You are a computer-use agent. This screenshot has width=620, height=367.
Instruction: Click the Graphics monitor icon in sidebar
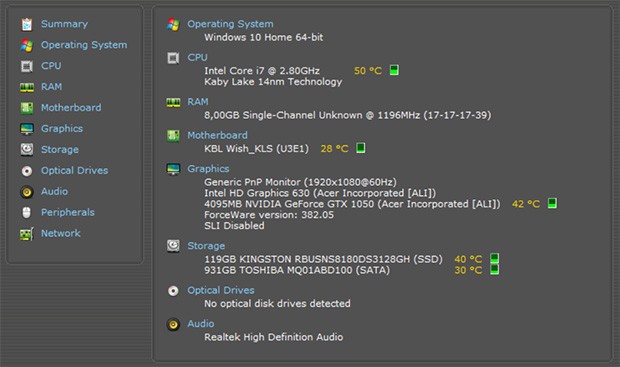click(x=26, y=129)
